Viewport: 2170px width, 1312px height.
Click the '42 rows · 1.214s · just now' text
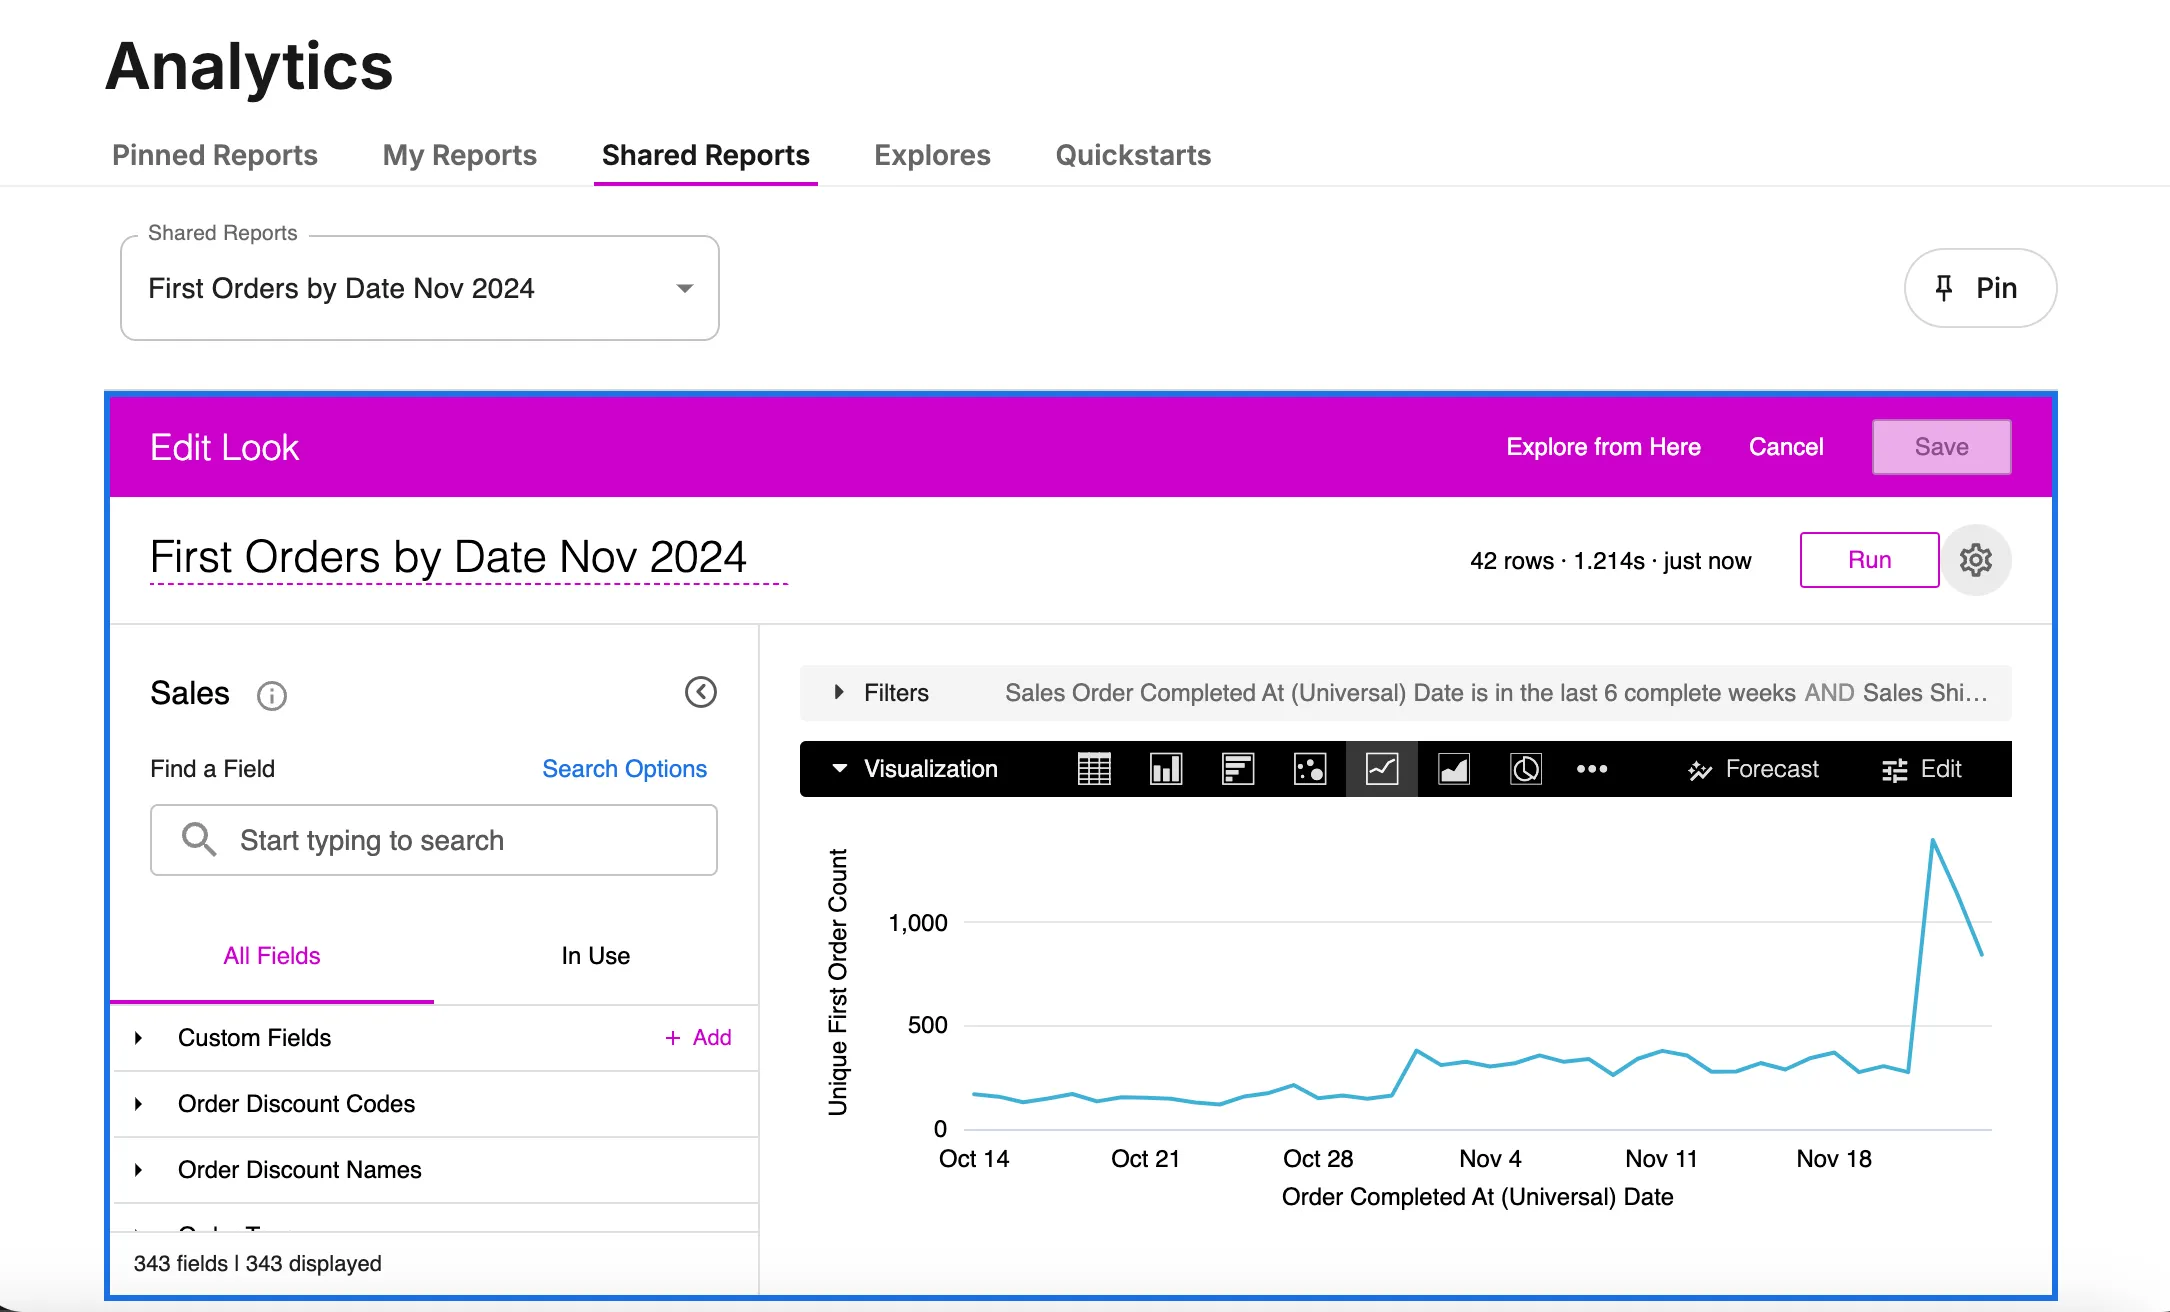click(x=1610, y=561)
